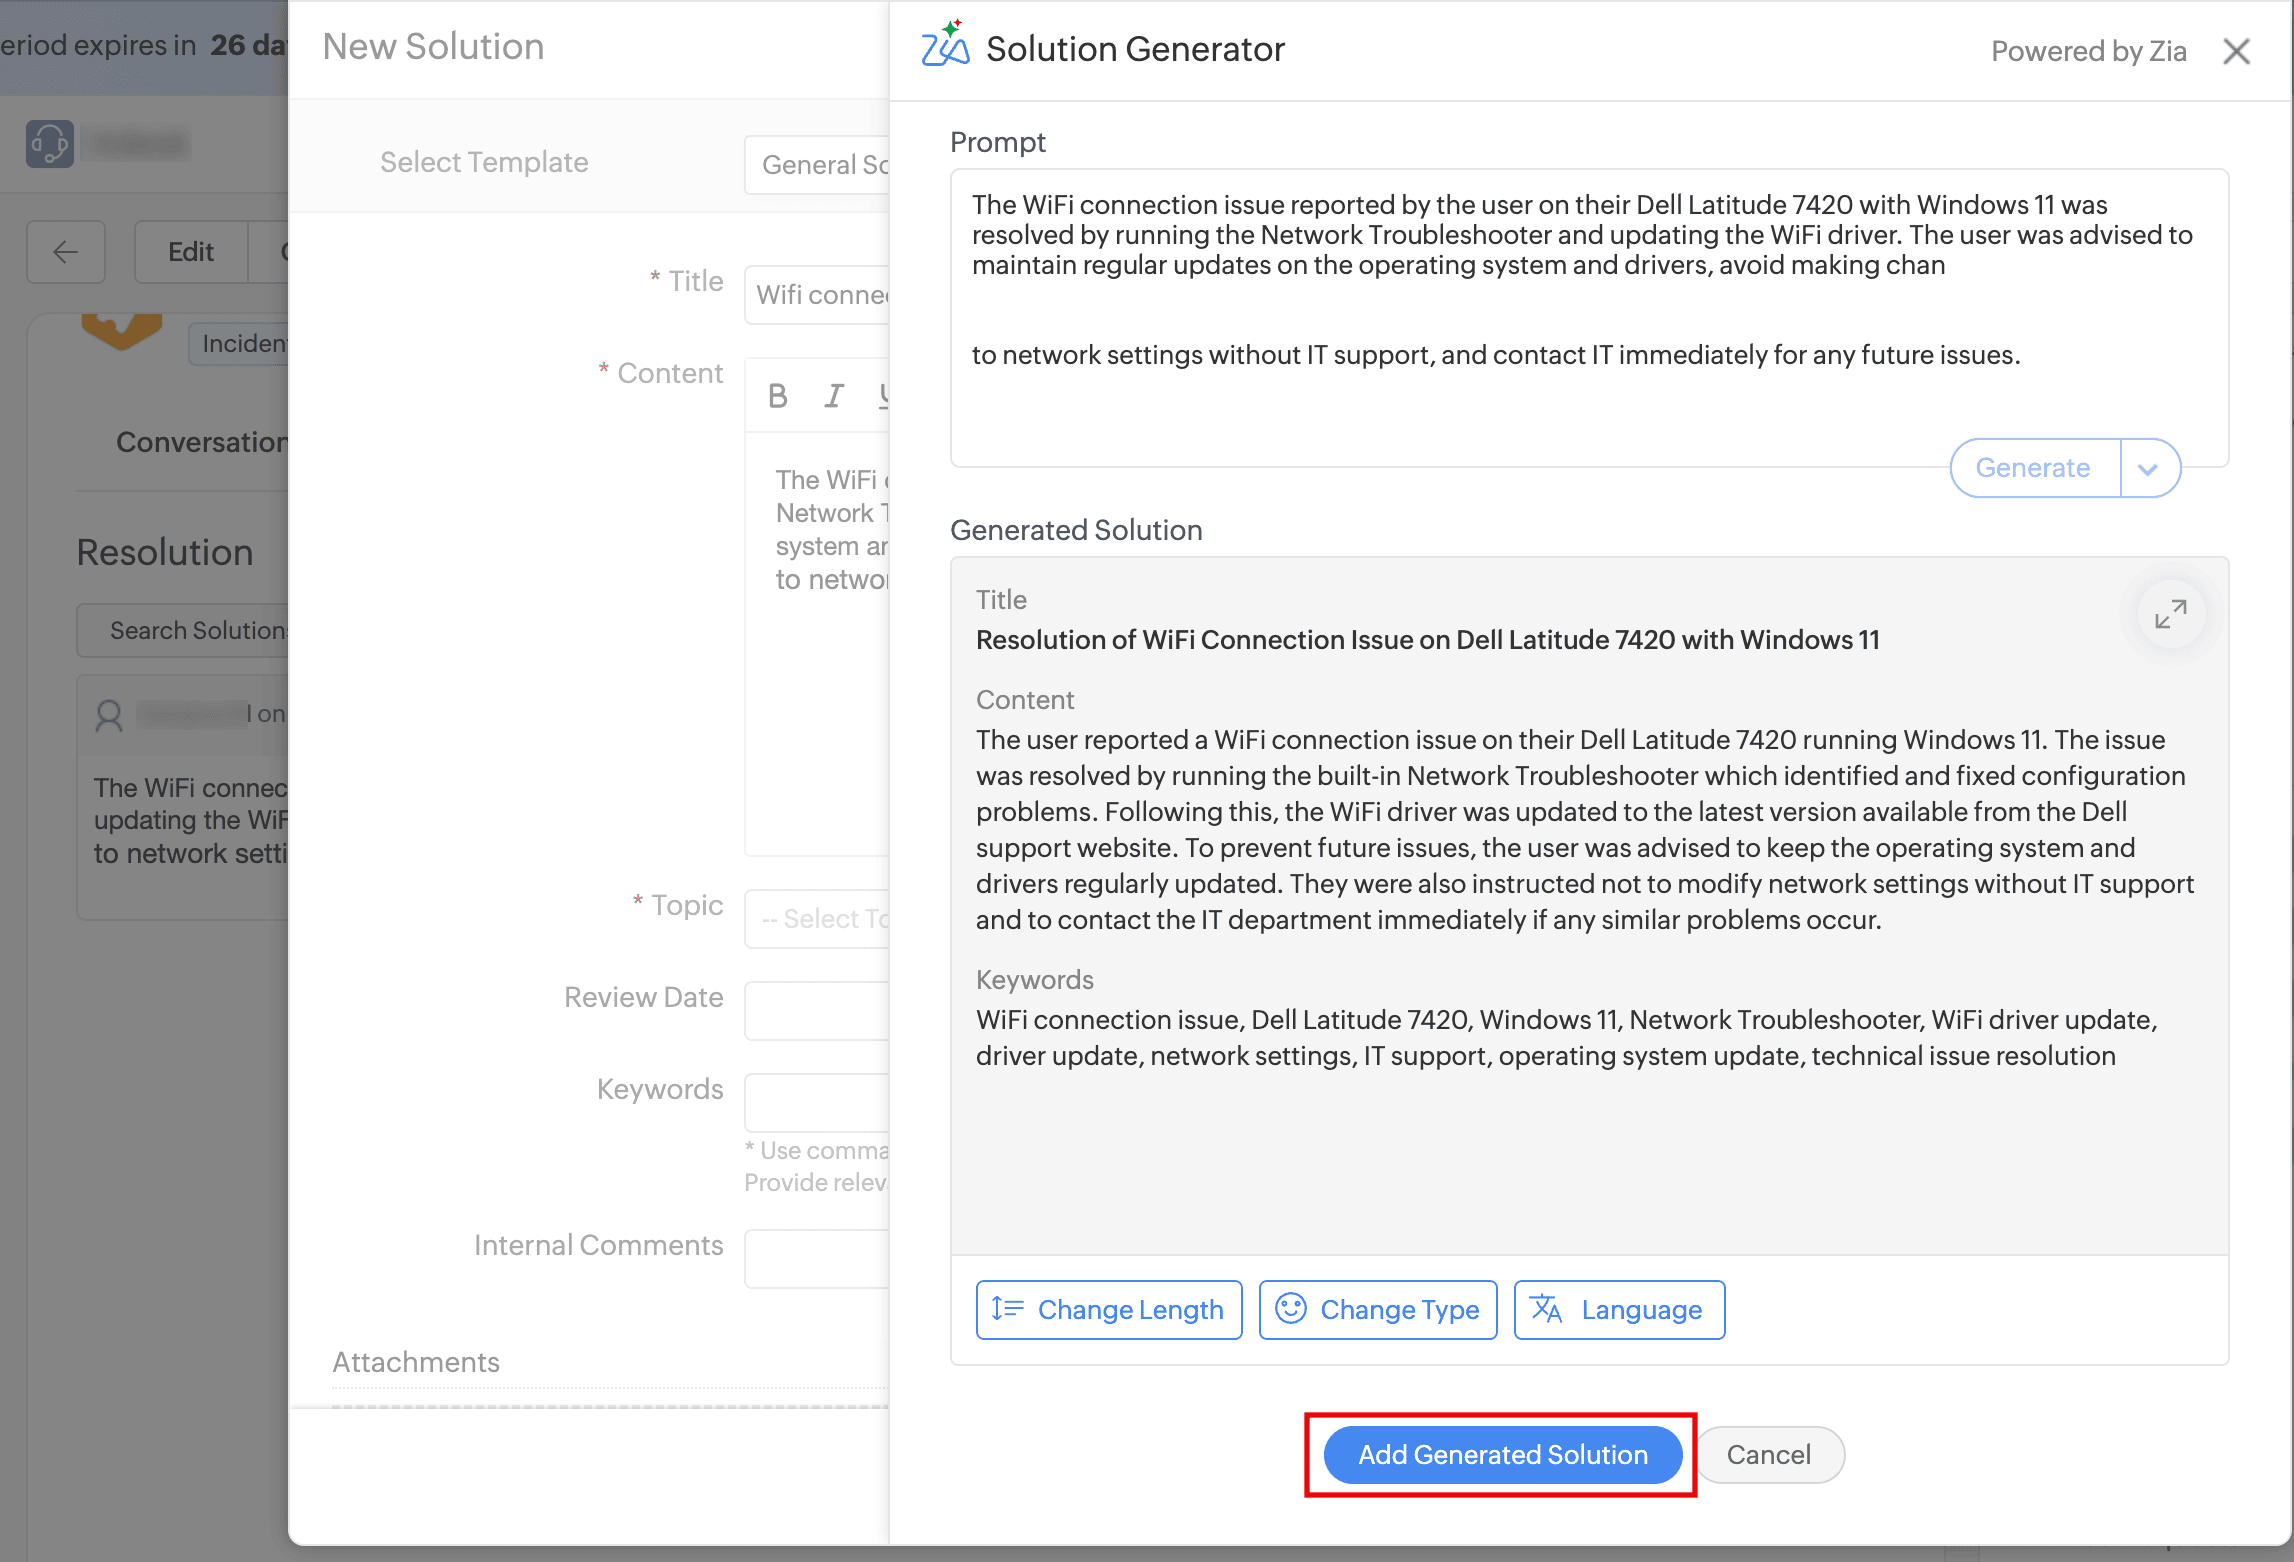Close the Solution Generator panel
The width and height of the screenshot is (2294, 1562).
(2236, 51)
